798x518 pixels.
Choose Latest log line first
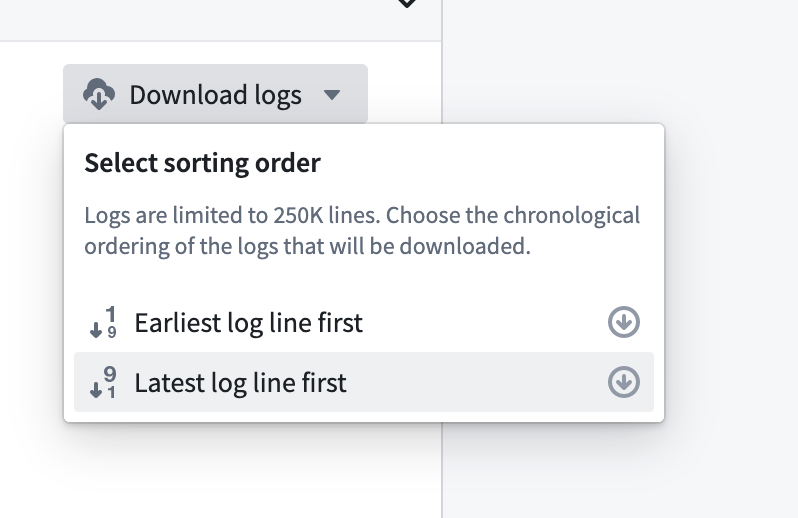(x=240, y=382)
